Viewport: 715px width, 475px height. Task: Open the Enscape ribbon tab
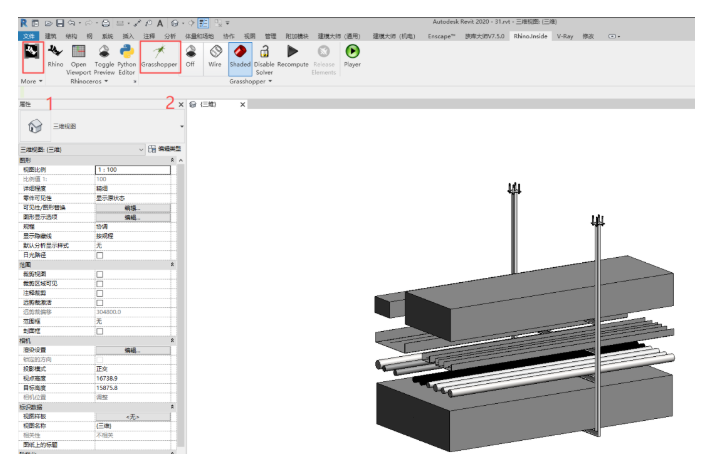click(440, 35)
